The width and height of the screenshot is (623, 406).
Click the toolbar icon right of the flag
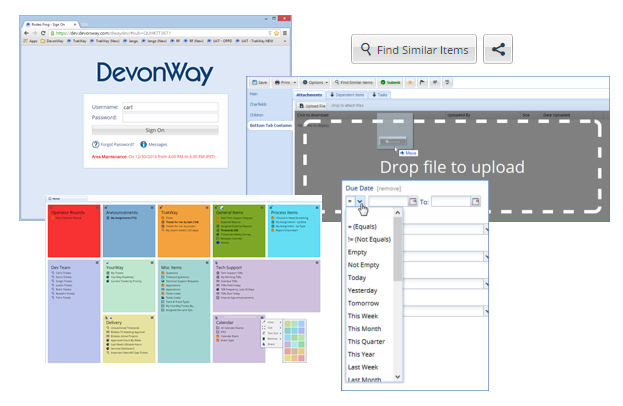(435, 83)
